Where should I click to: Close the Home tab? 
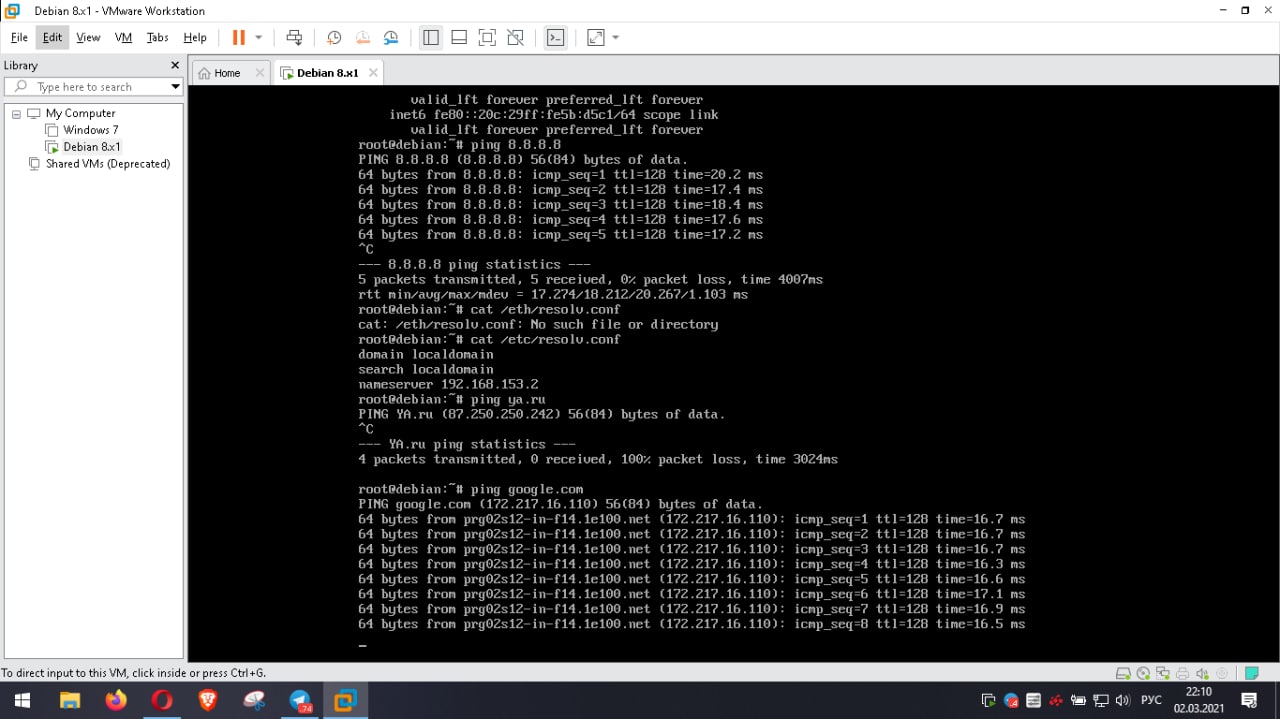(x=260, y=73)
